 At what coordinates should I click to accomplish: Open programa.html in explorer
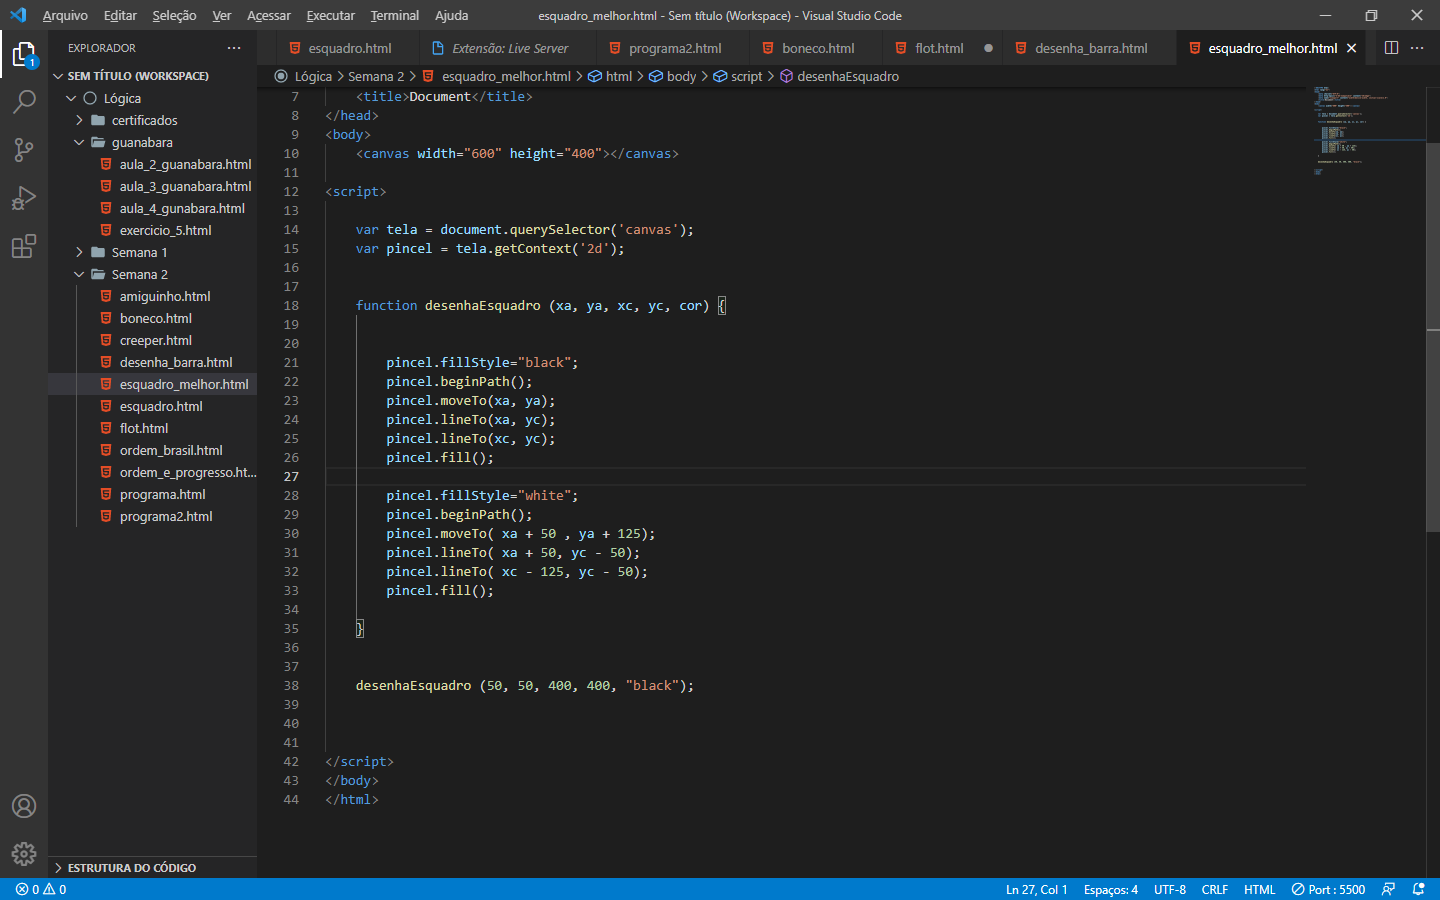(x=162, y=494)
